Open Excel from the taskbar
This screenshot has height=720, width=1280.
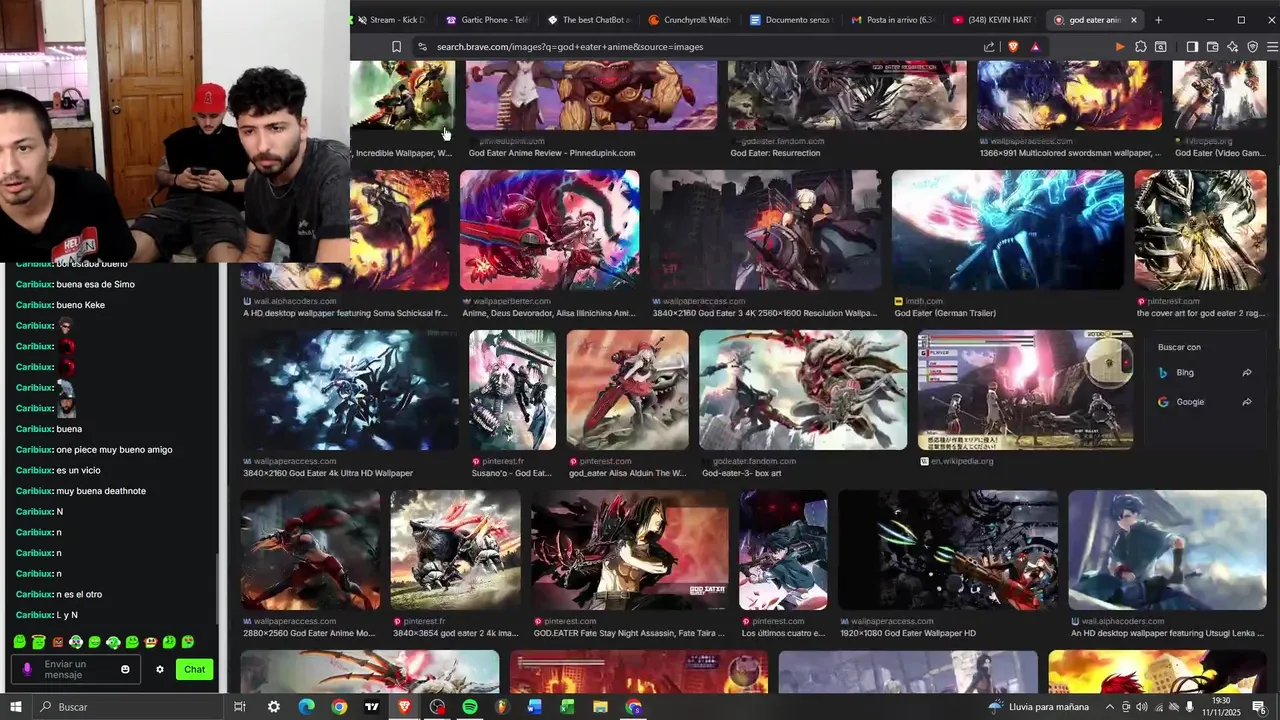click(x=567, y=707)
